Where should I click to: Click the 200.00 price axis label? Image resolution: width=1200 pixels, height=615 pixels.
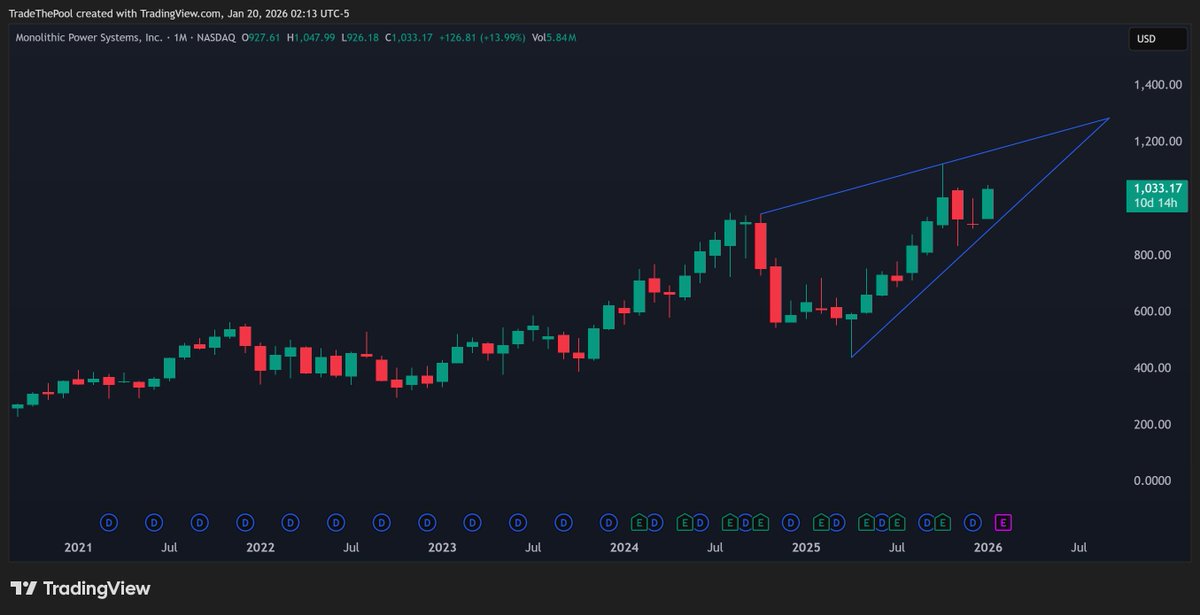1152,424
